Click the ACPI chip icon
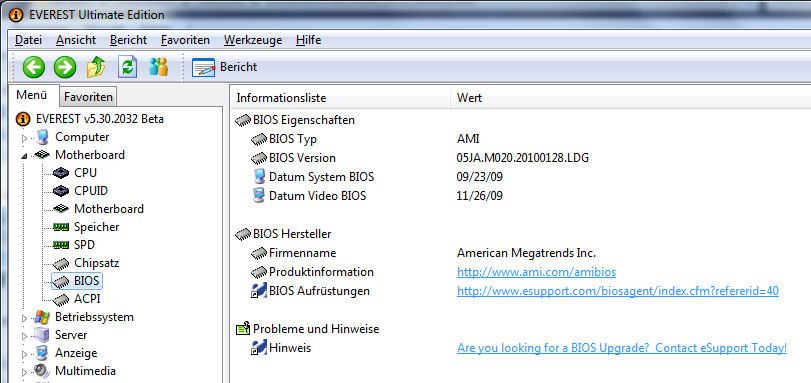Image resolution: width=811 pixels, height=383 pixels. pos(61,299)
